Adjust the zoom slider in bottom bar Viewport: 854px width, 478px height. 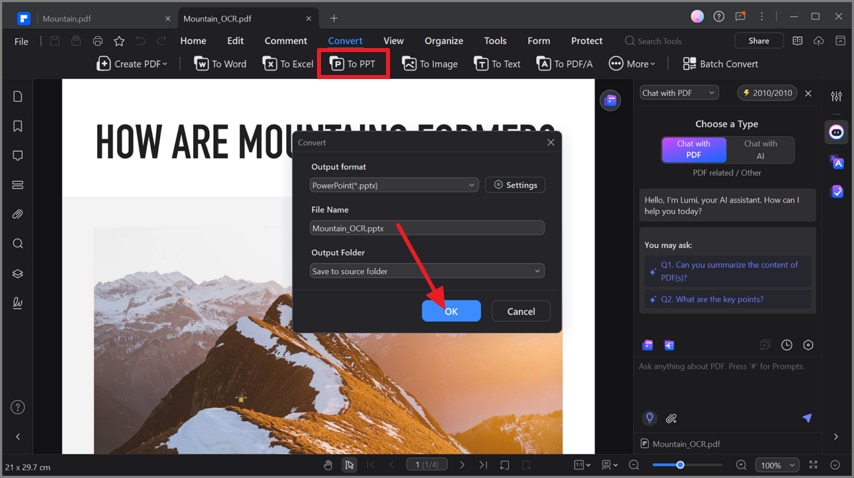click(x=680, y=465)
